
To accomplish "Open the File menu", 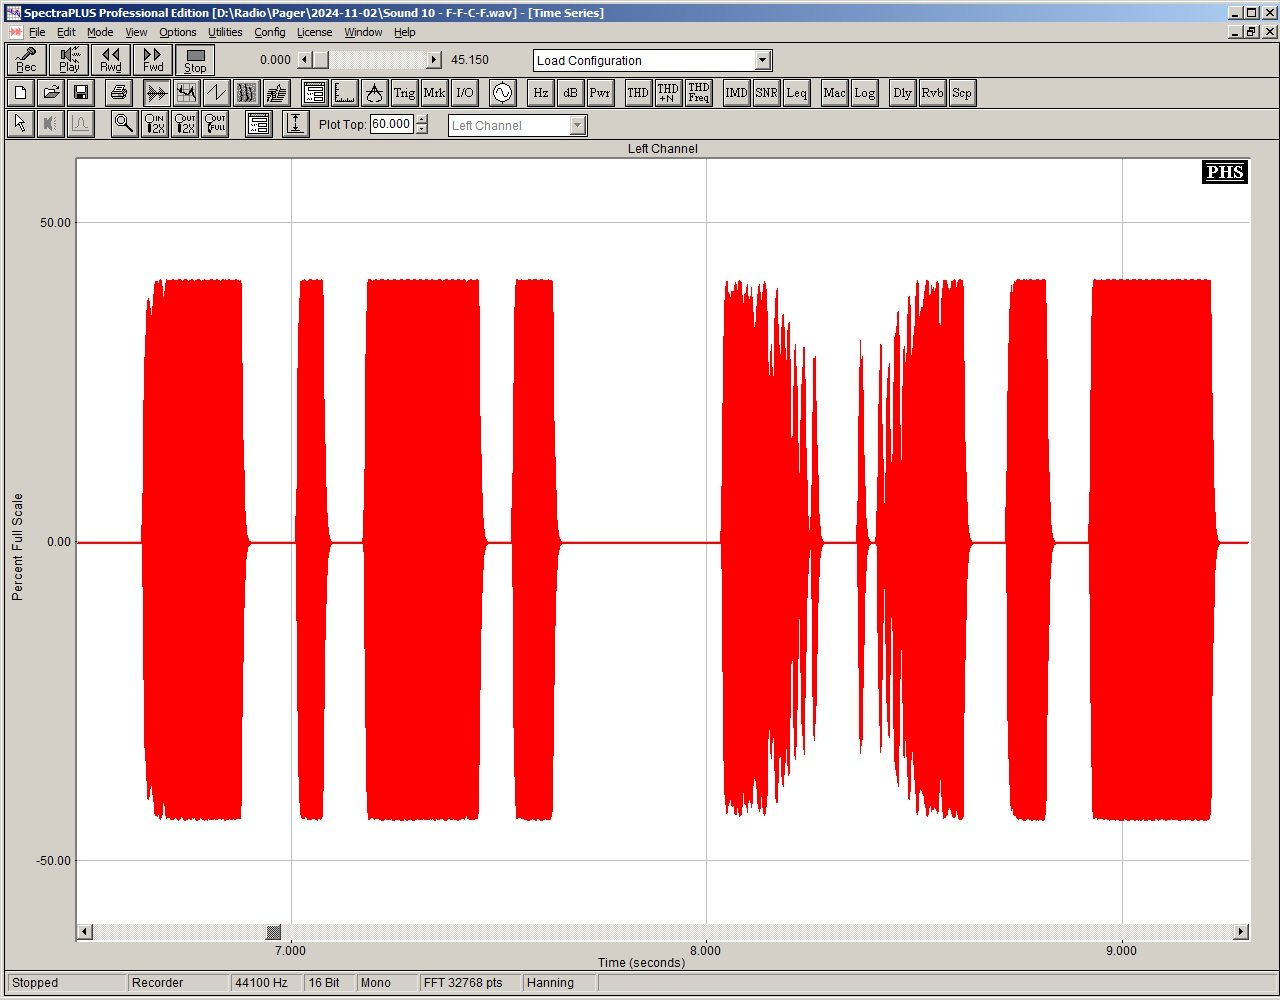I will coord(37,32).
